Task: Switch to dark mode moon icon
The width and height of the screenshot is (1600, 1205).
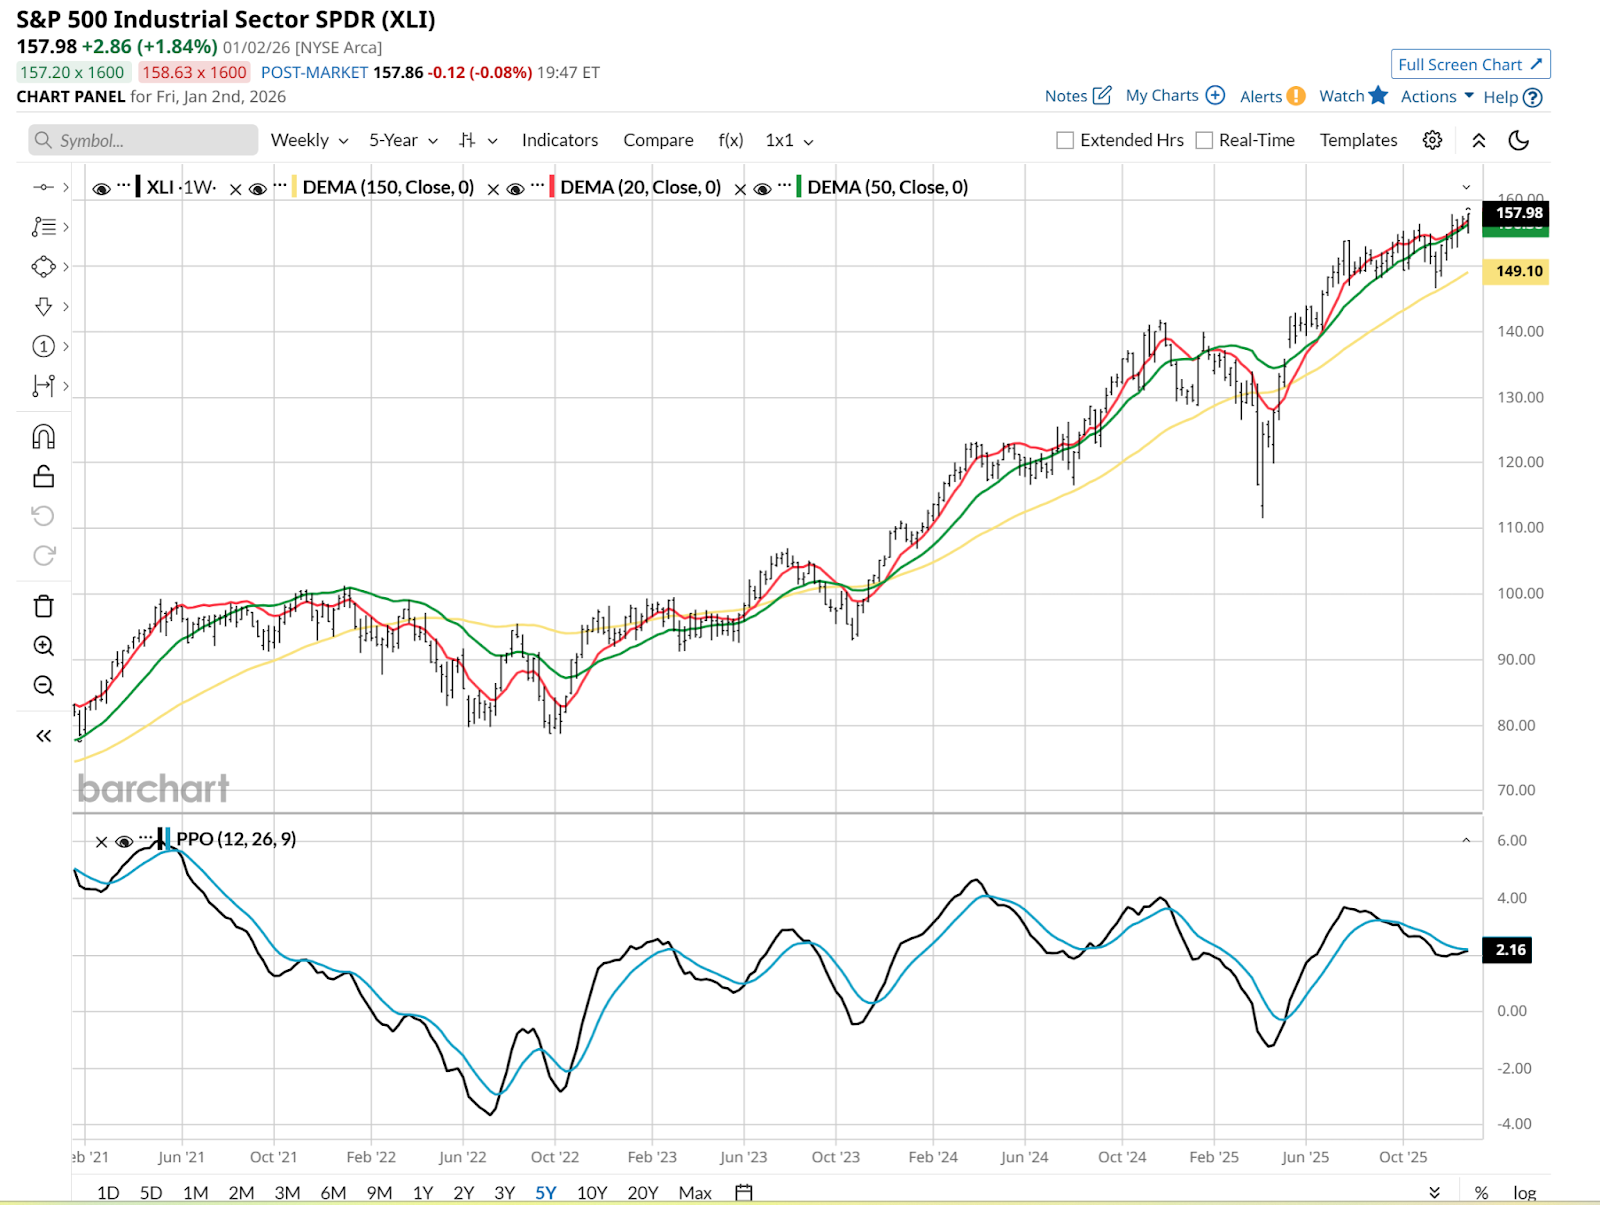Action: (x=1519, y=140)
